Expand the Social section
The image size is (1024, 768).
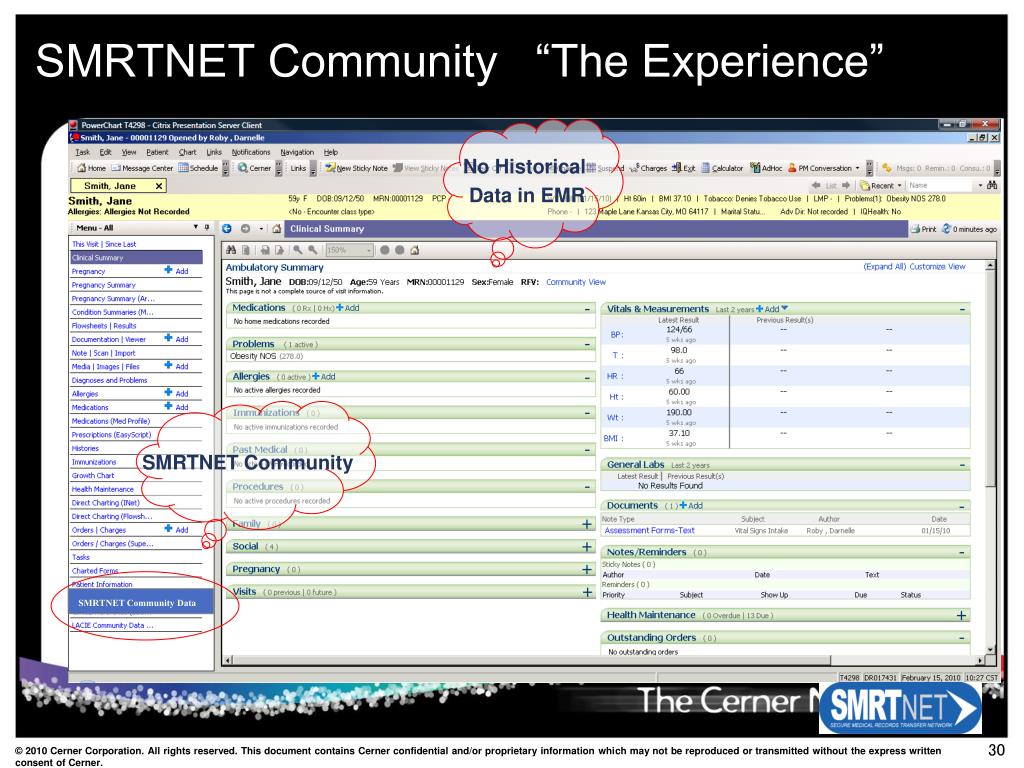586,547
